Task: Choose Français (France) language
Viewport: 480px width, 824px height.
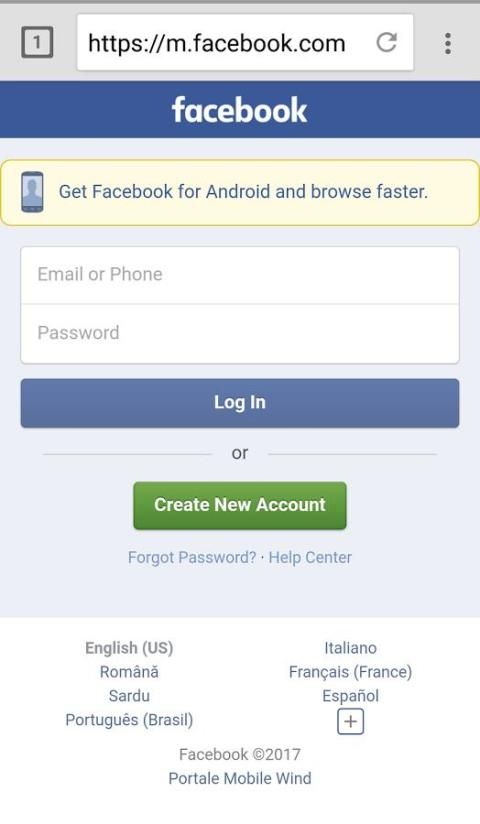Action: (x=350, y=672)
